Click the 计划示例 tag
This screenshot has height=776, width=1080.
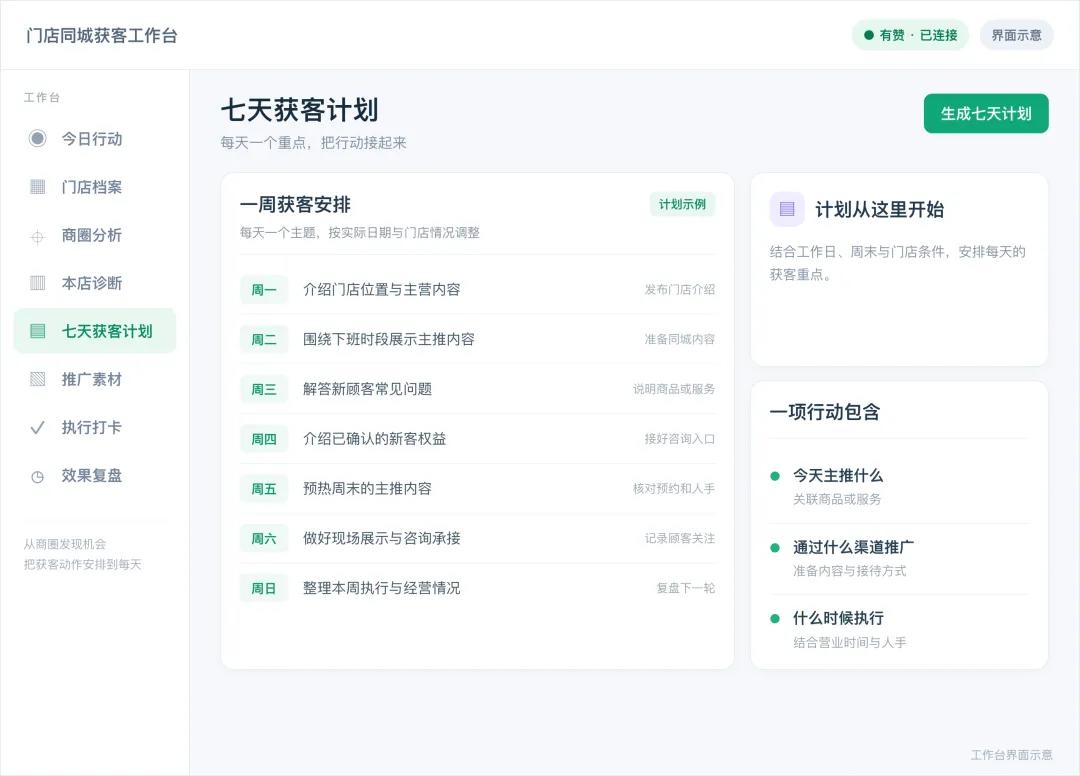682,205
